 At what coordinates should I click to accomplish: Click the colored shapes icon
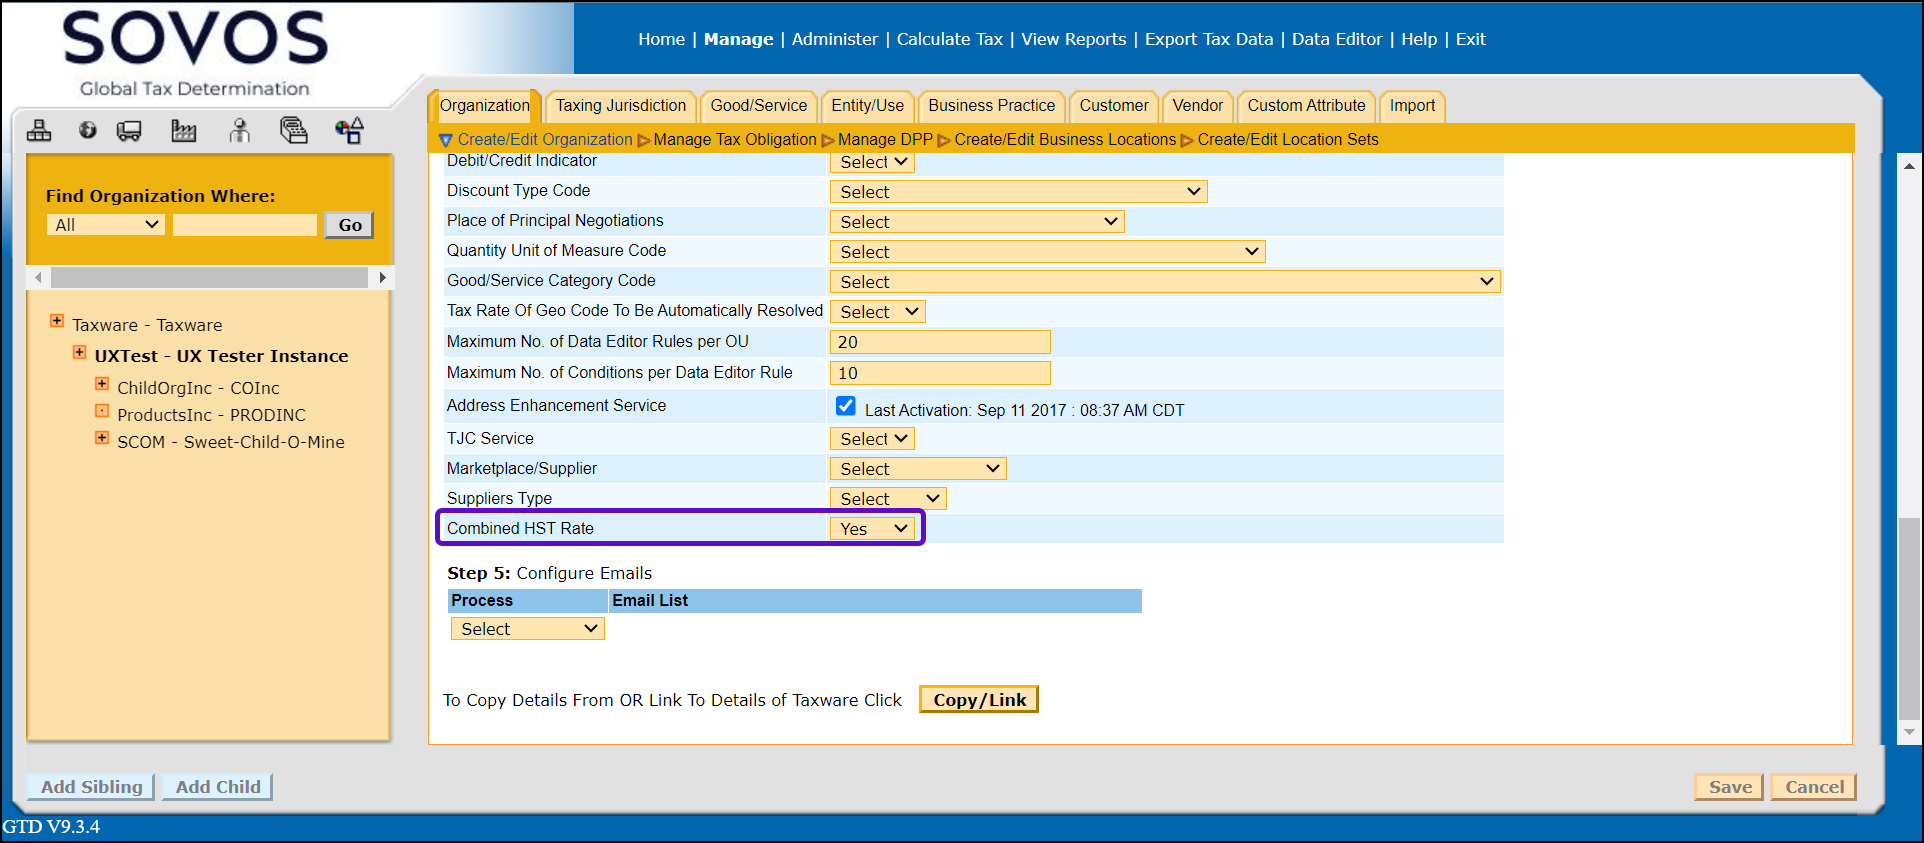tap(349, 131)
